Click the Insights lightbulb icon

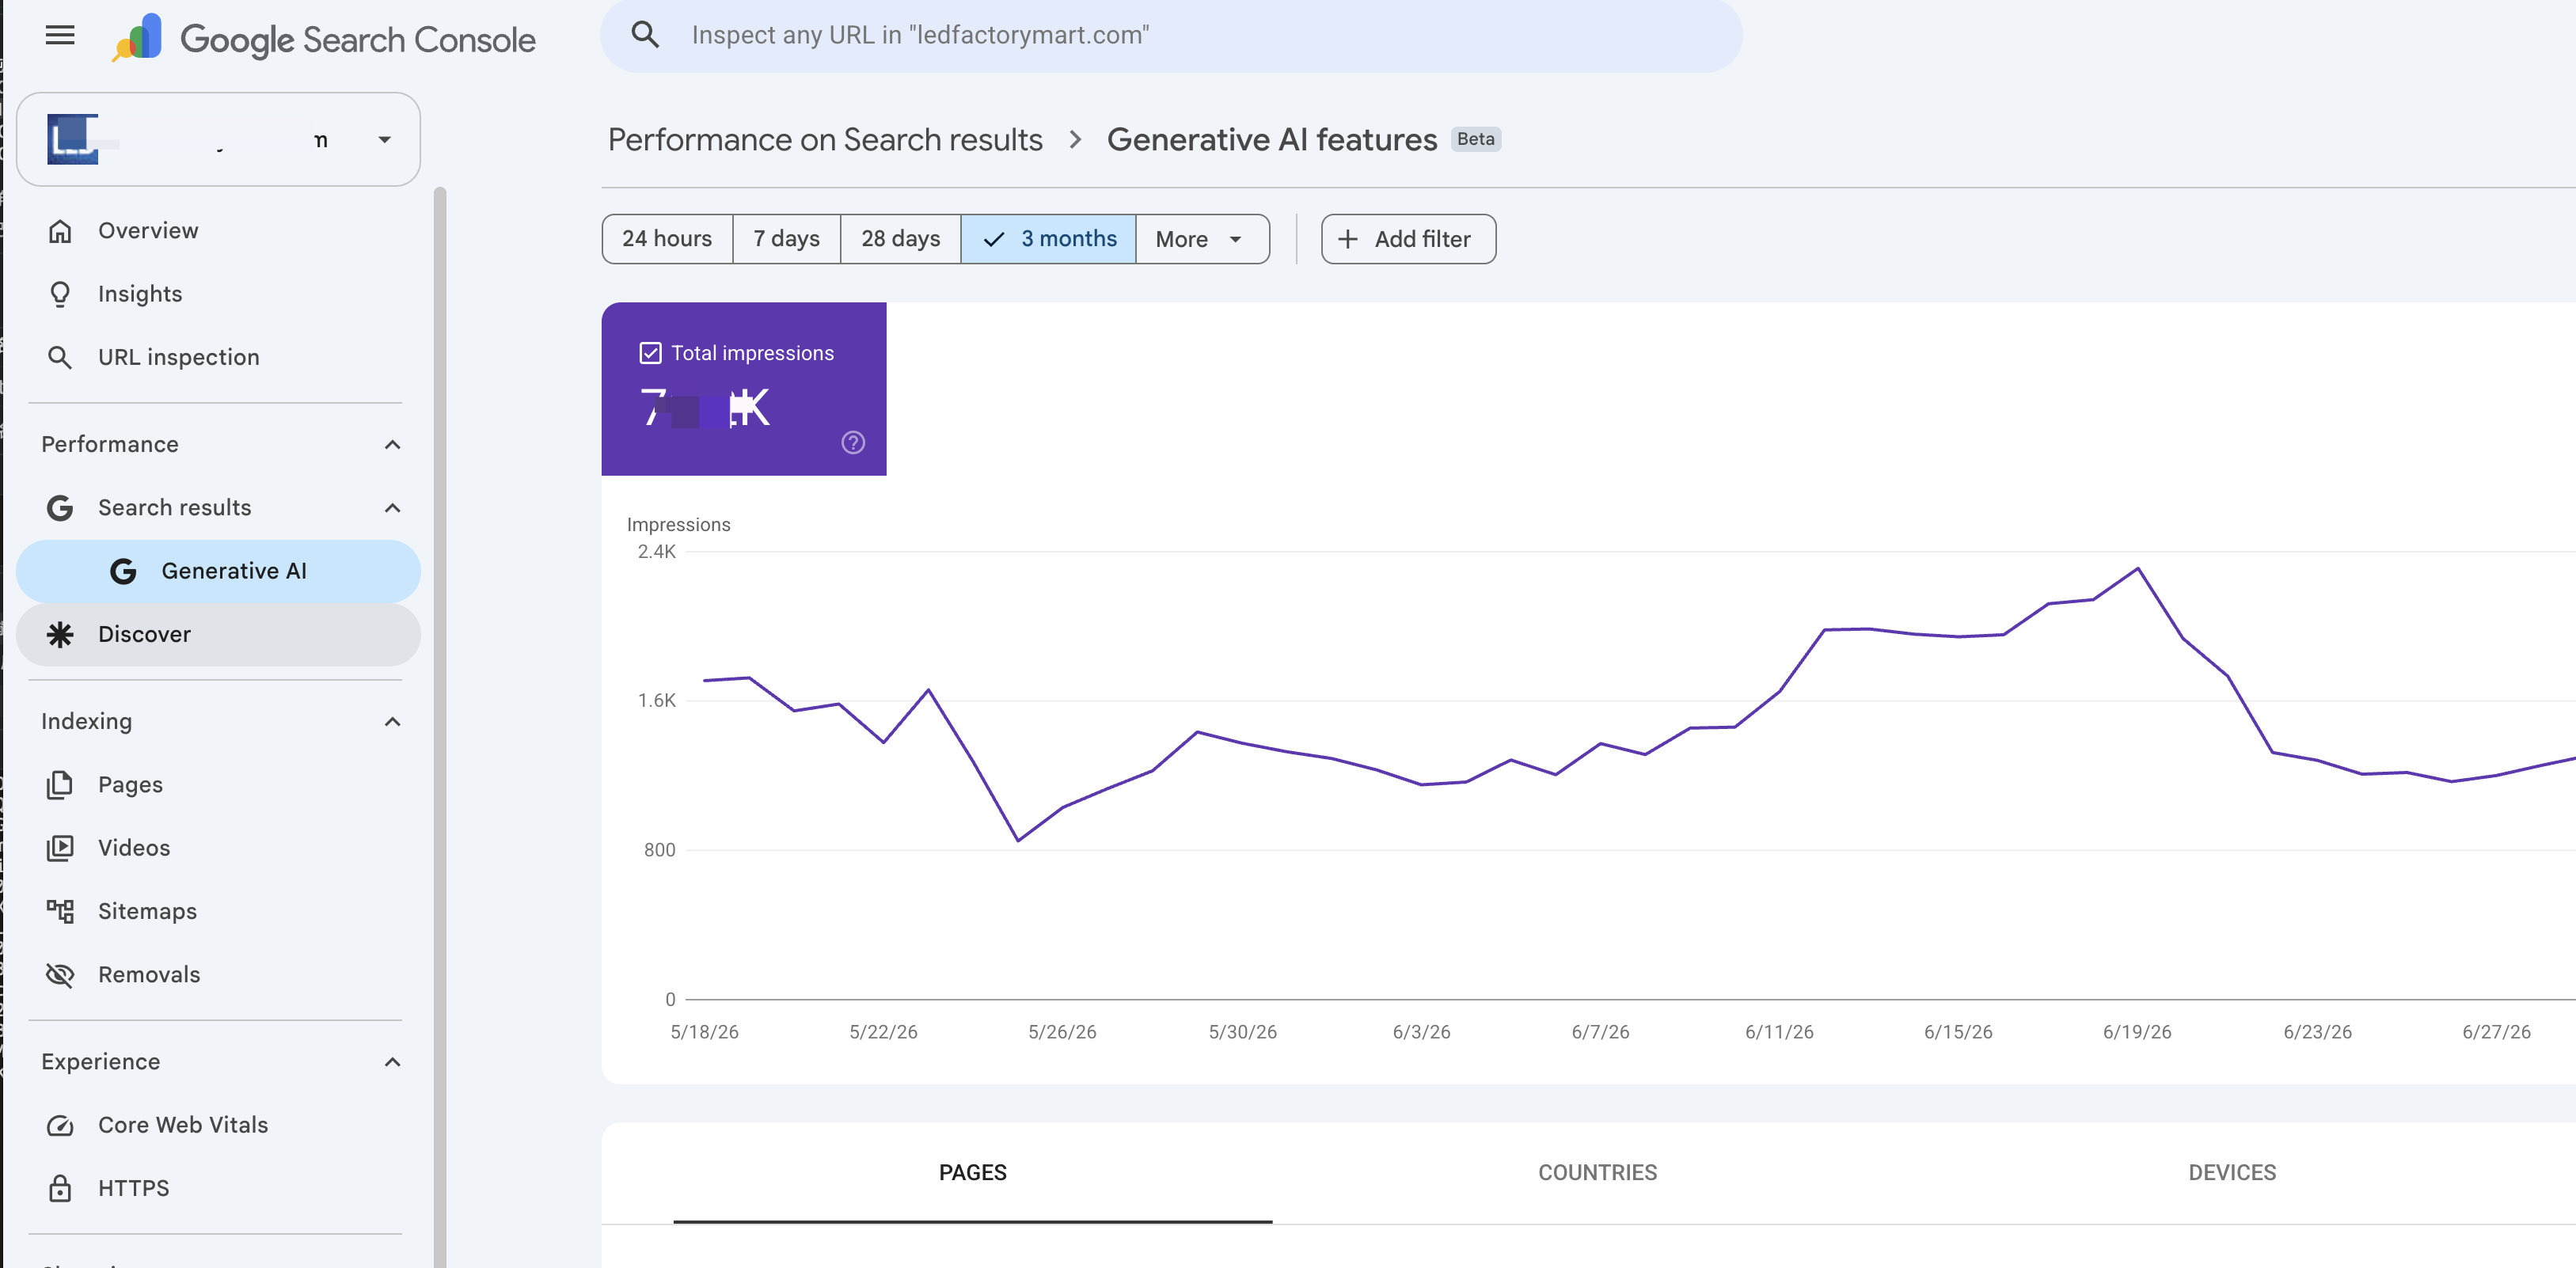tap(60, 294)
